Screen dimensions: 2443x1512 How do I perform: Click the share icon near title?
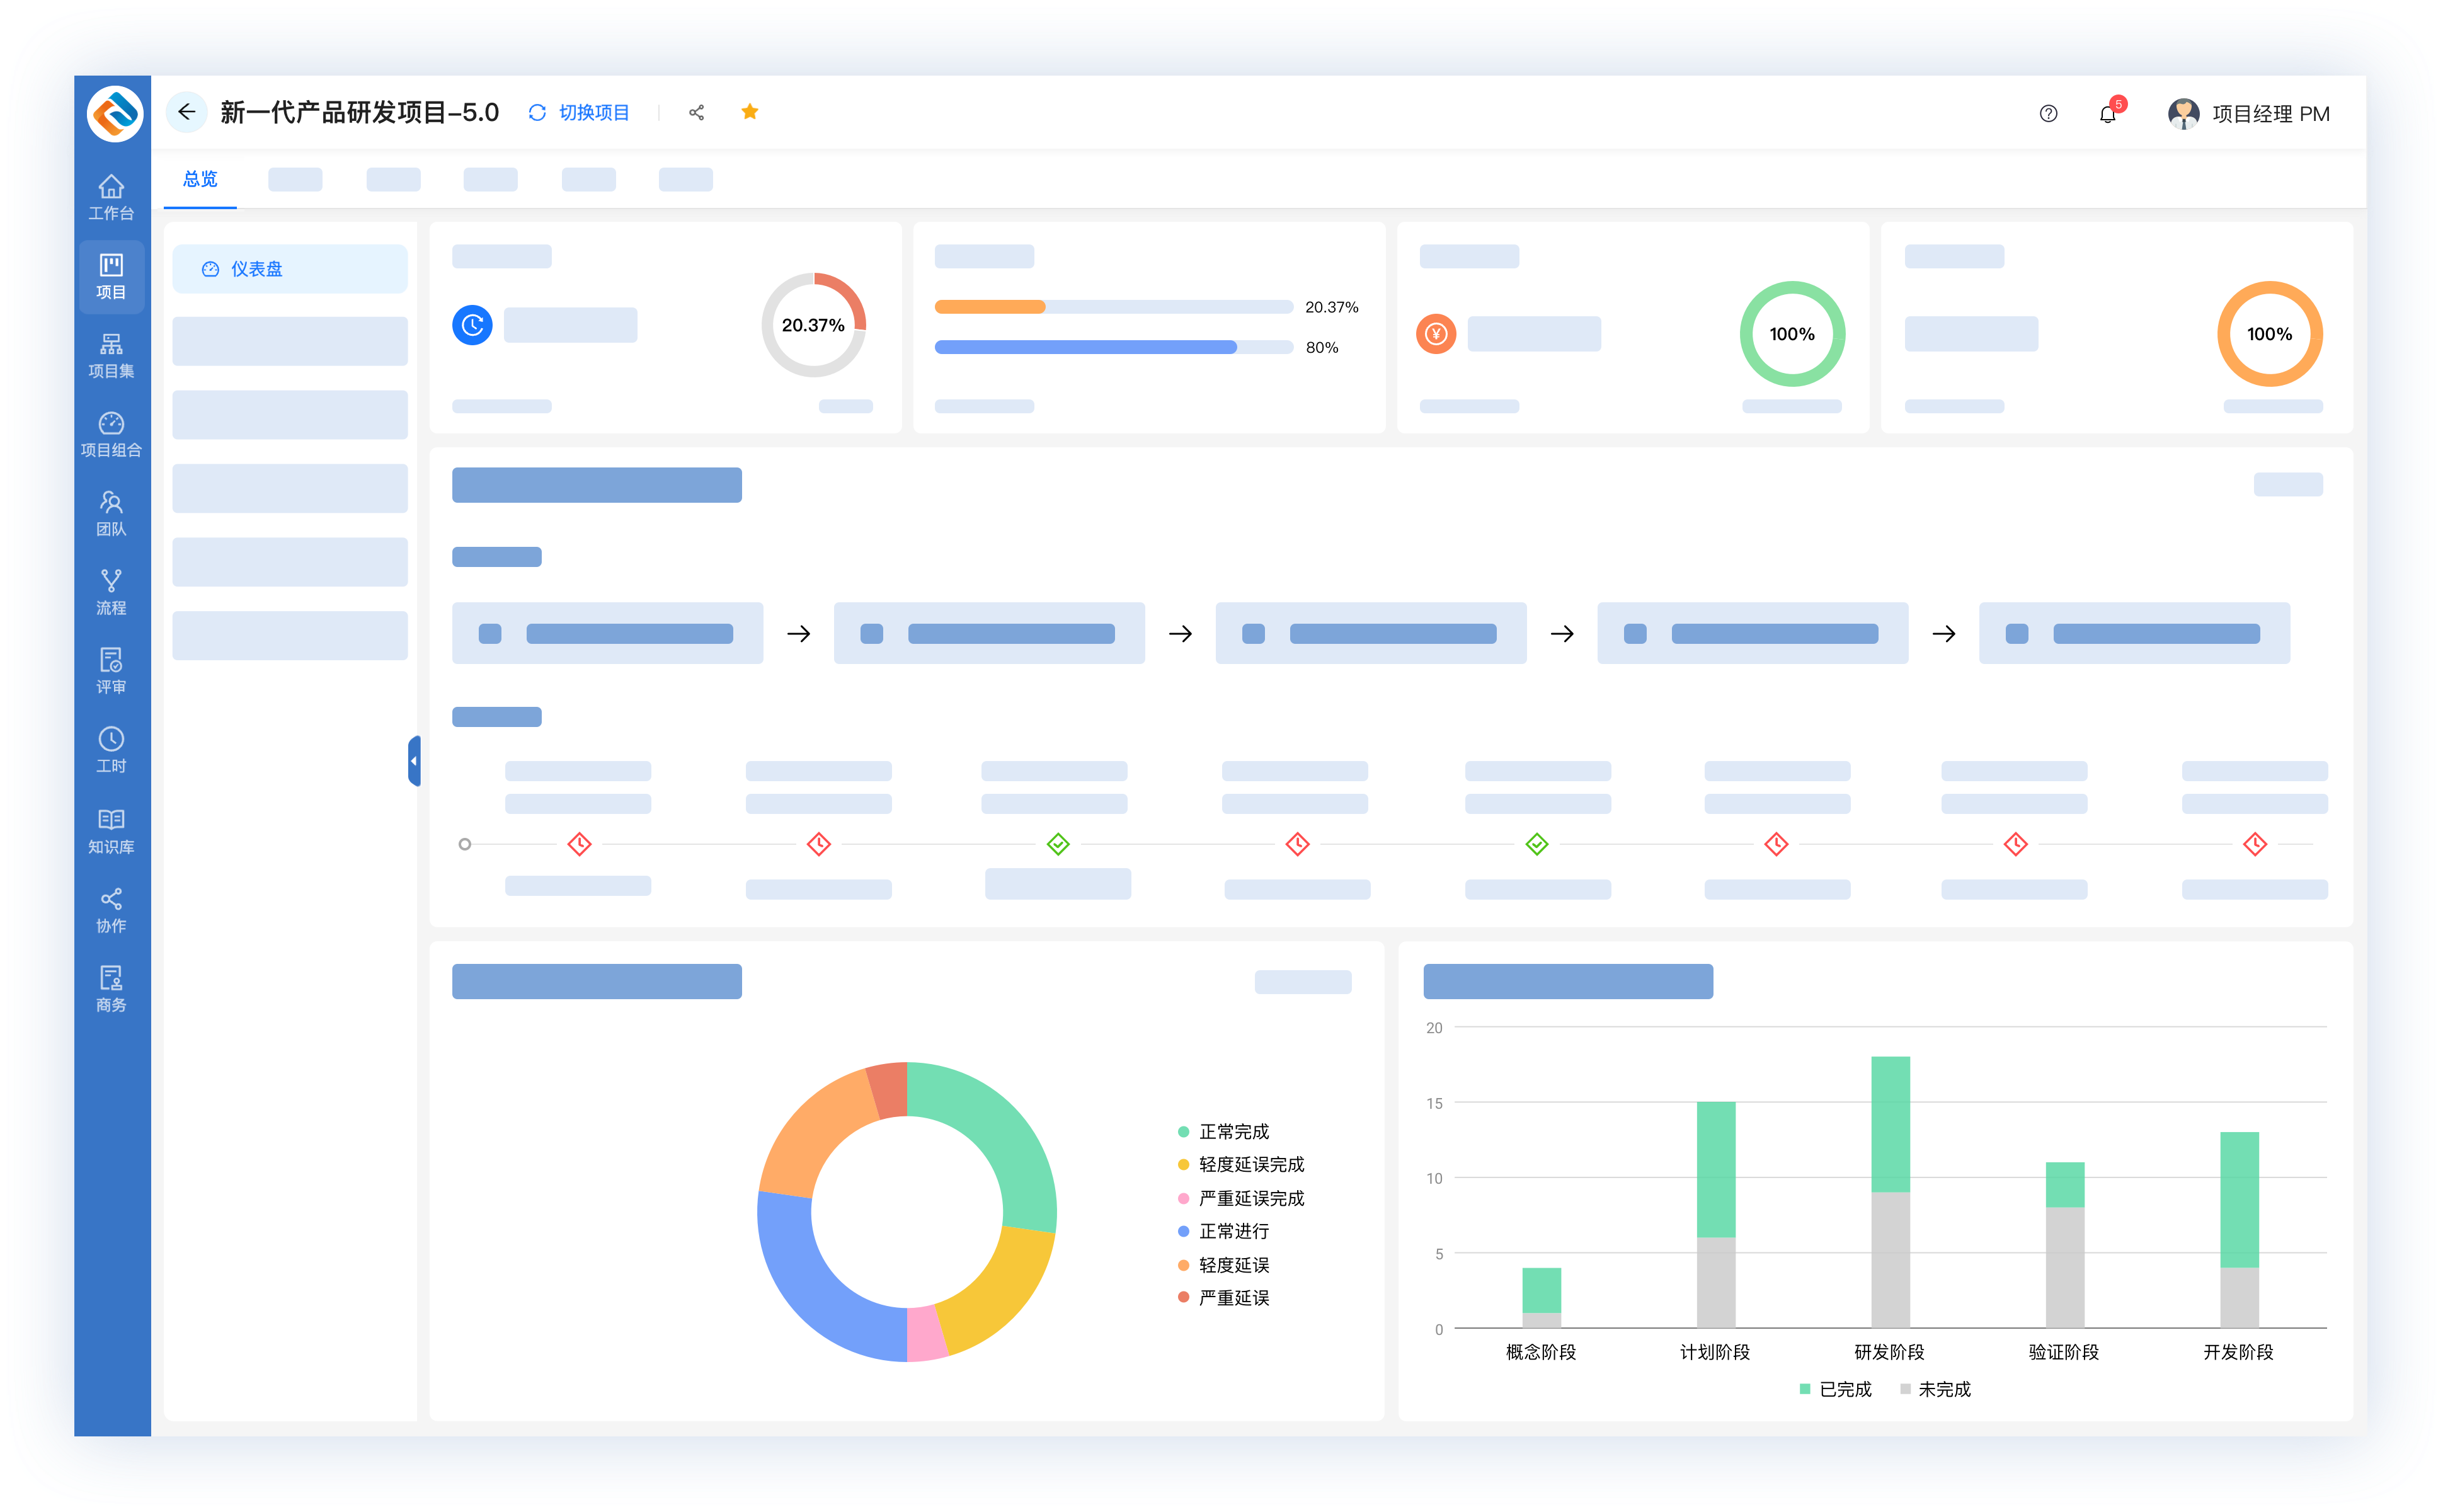pos(697,113)
